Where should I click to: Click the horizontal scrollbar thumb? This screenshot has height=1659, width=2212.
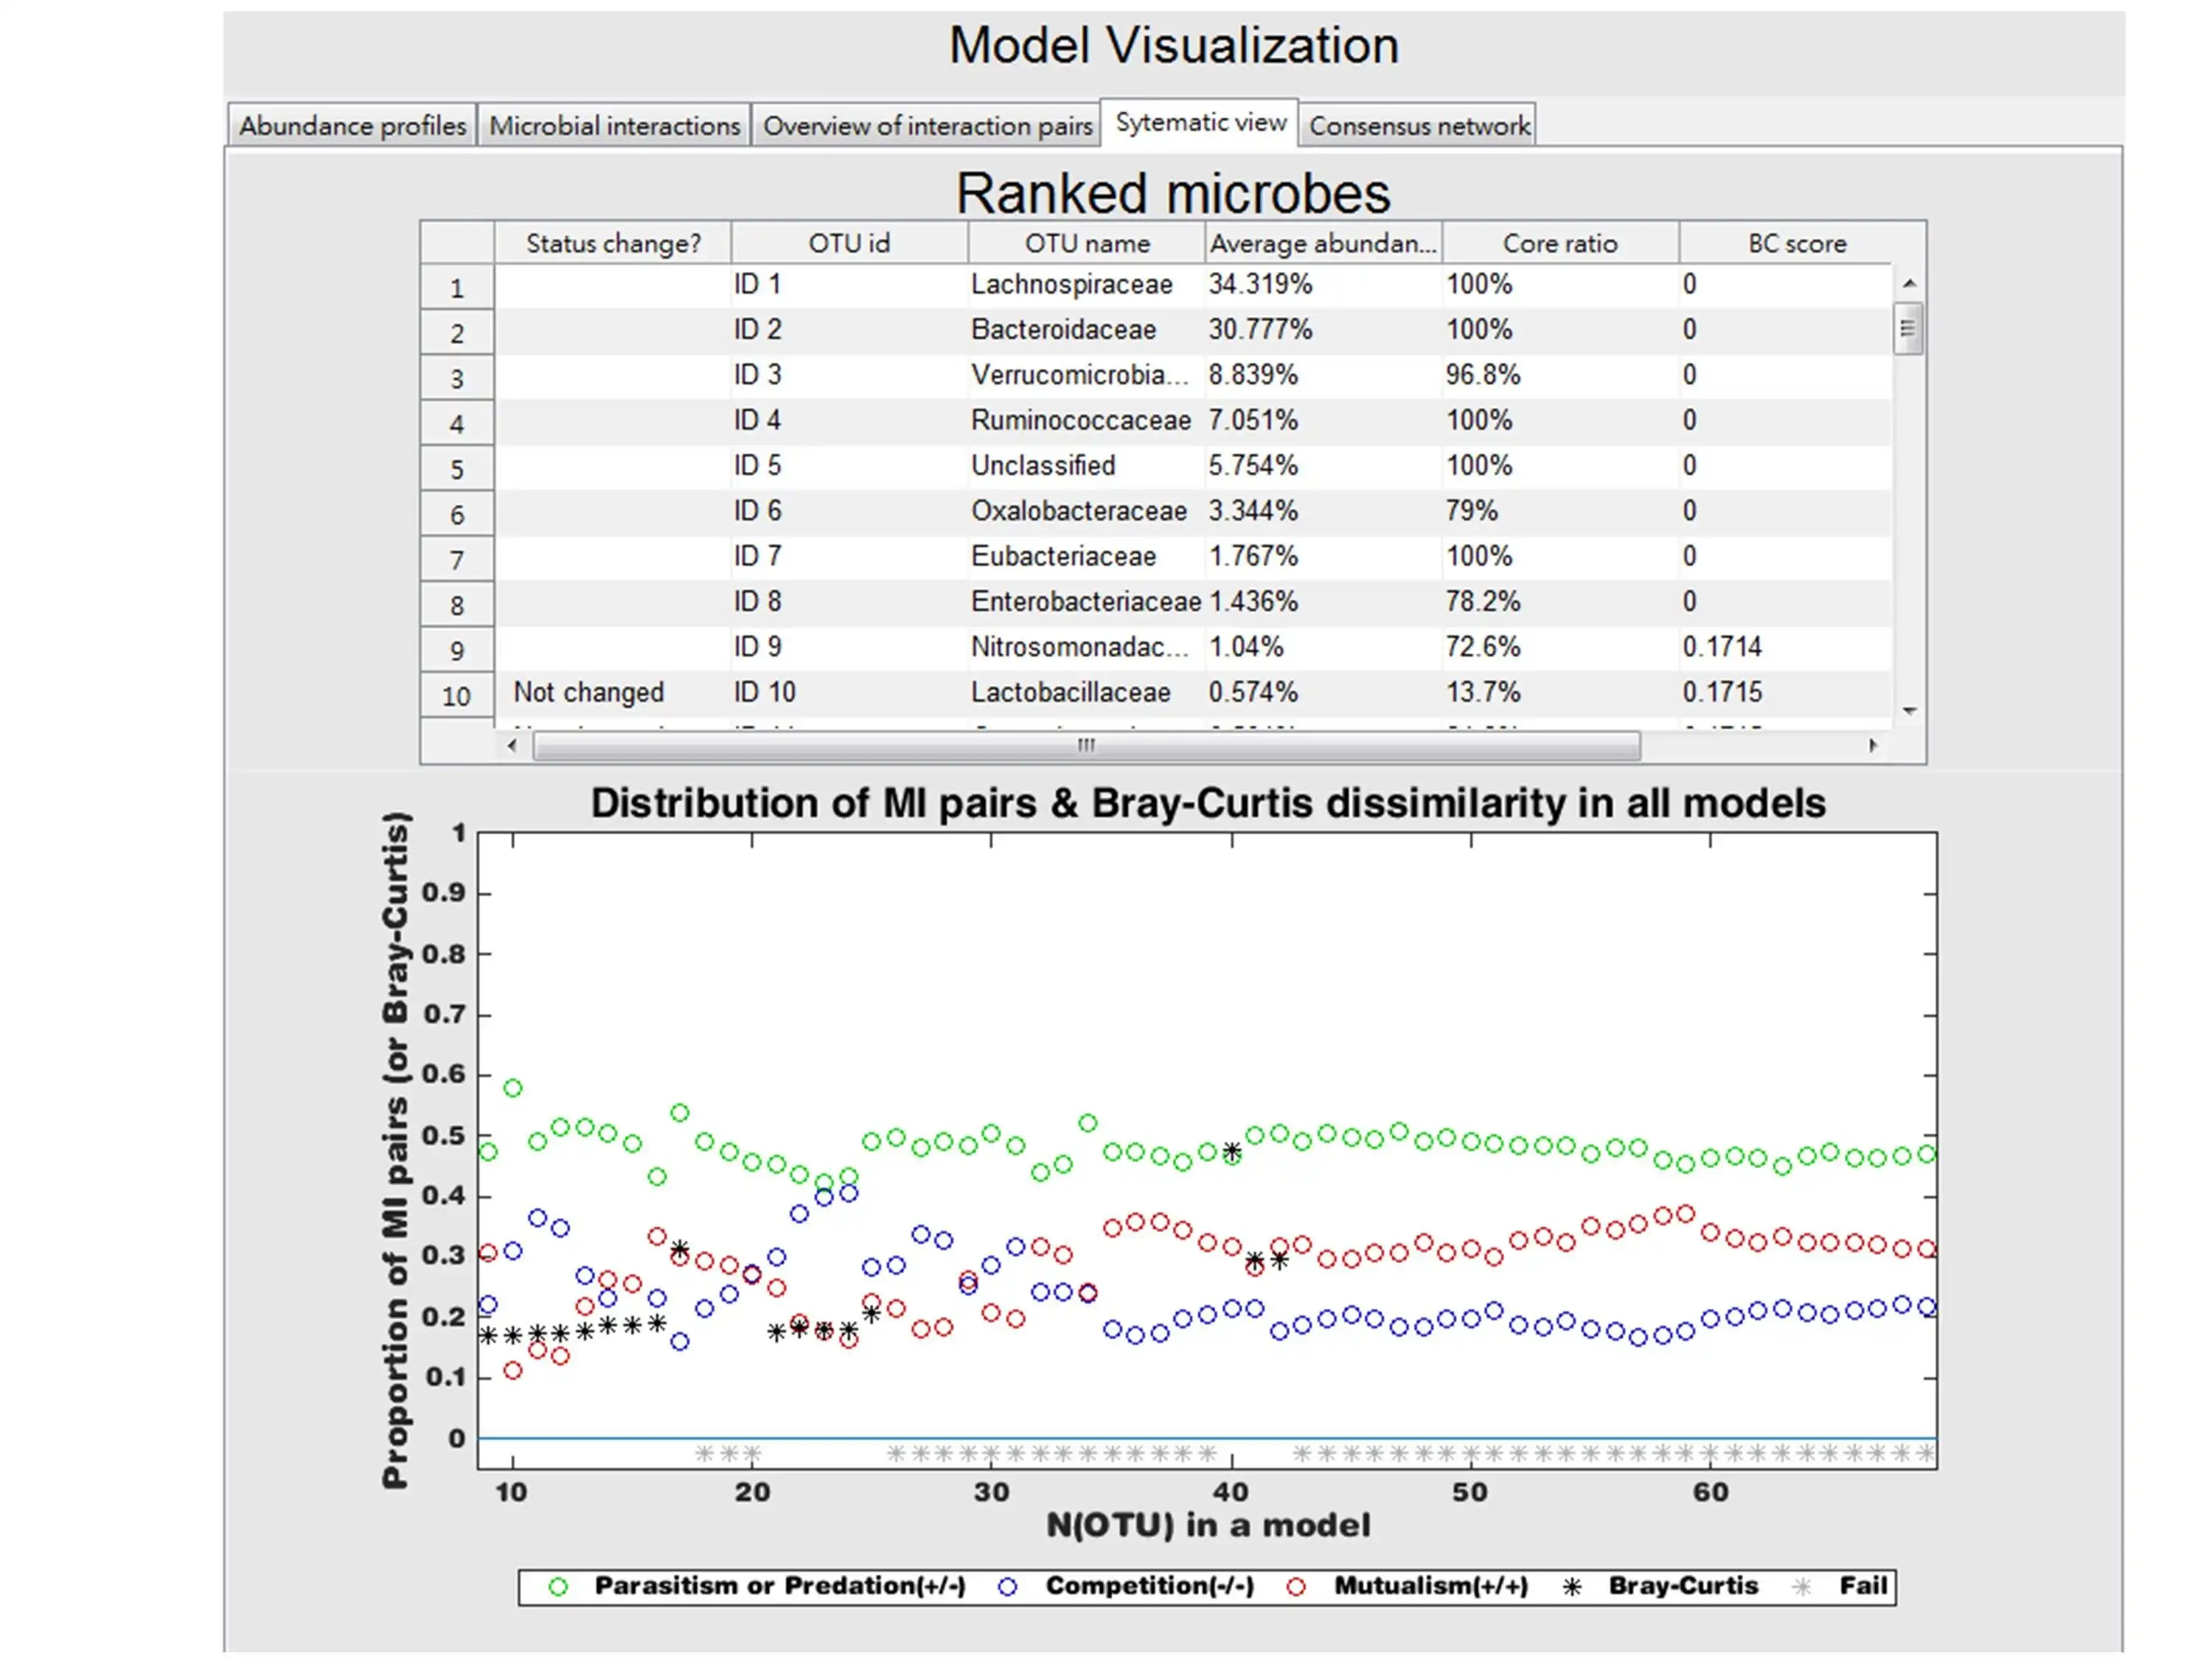1086,745
